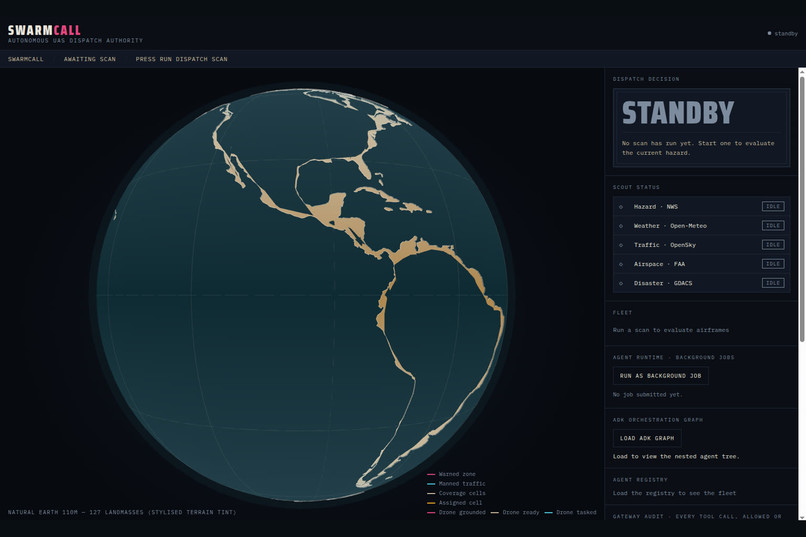Click the SWARMCALL logo in the header
The width and height of the screenshot is (806, 537).
[x=44, y=30]
